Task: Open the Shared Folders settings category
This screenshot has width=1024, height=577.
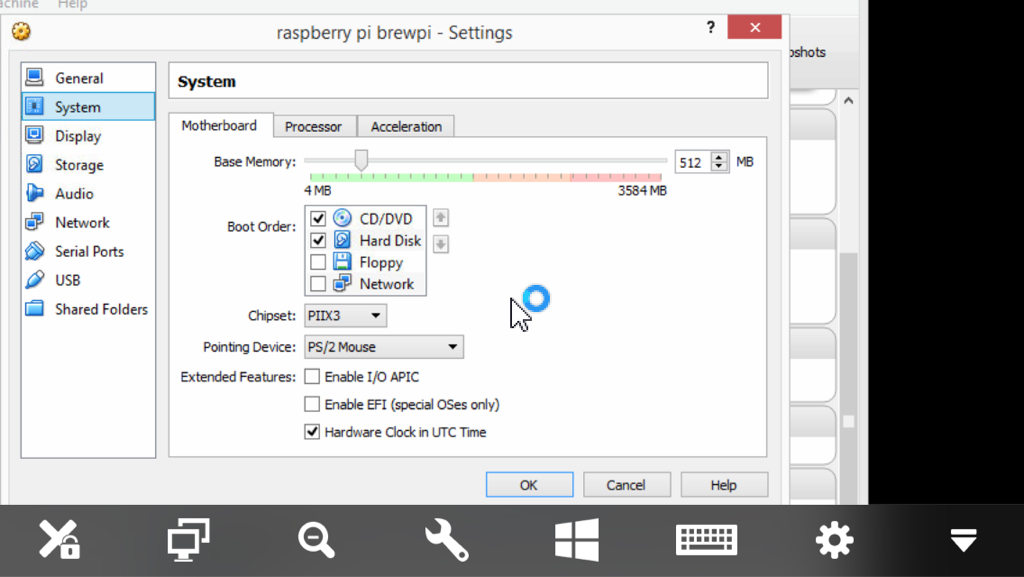Action: [88, 308]
